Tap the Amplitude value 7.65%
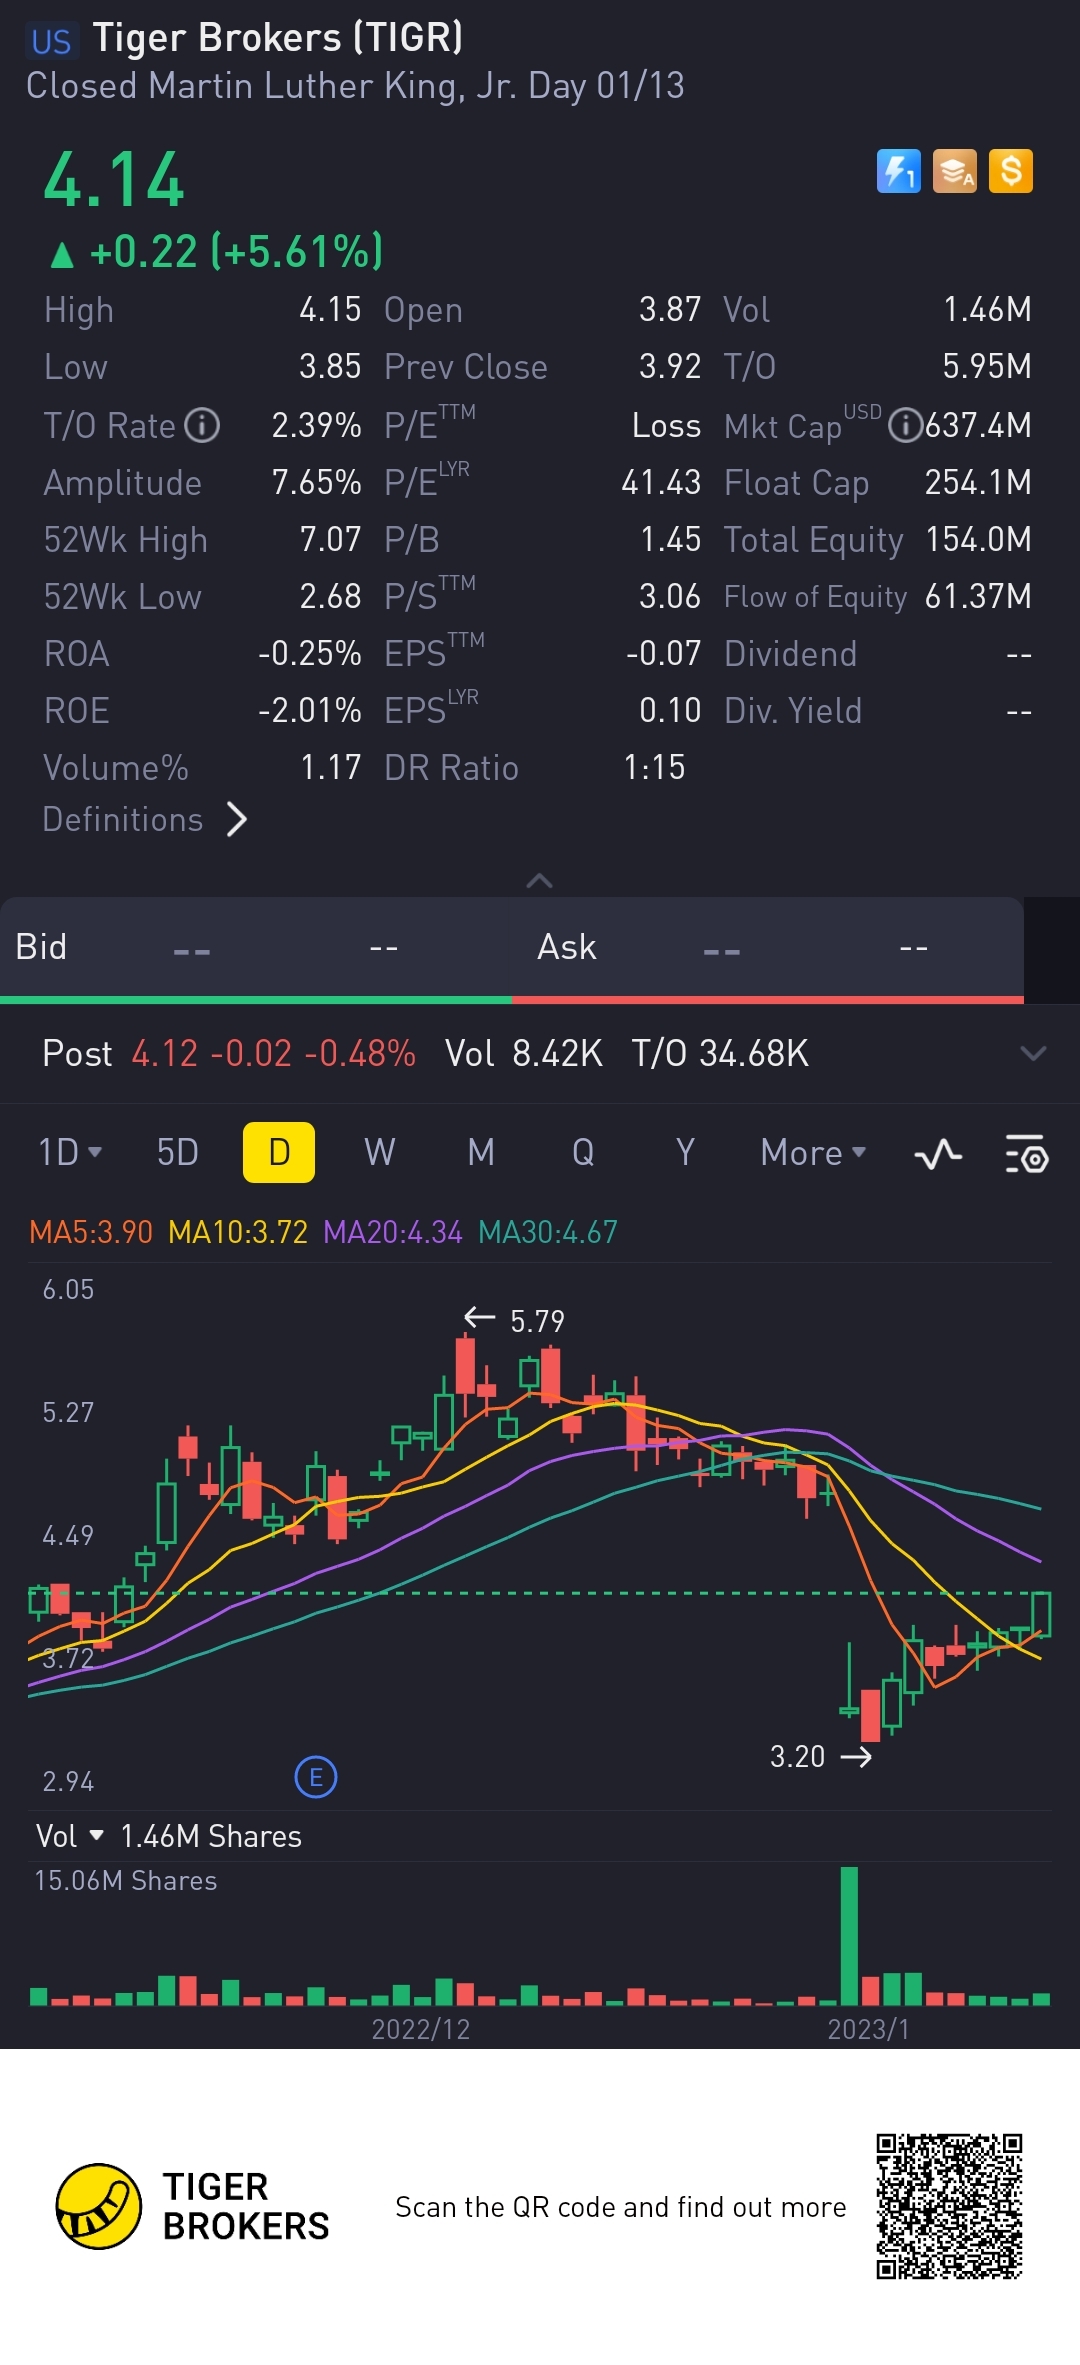 (x=316, y=483)
